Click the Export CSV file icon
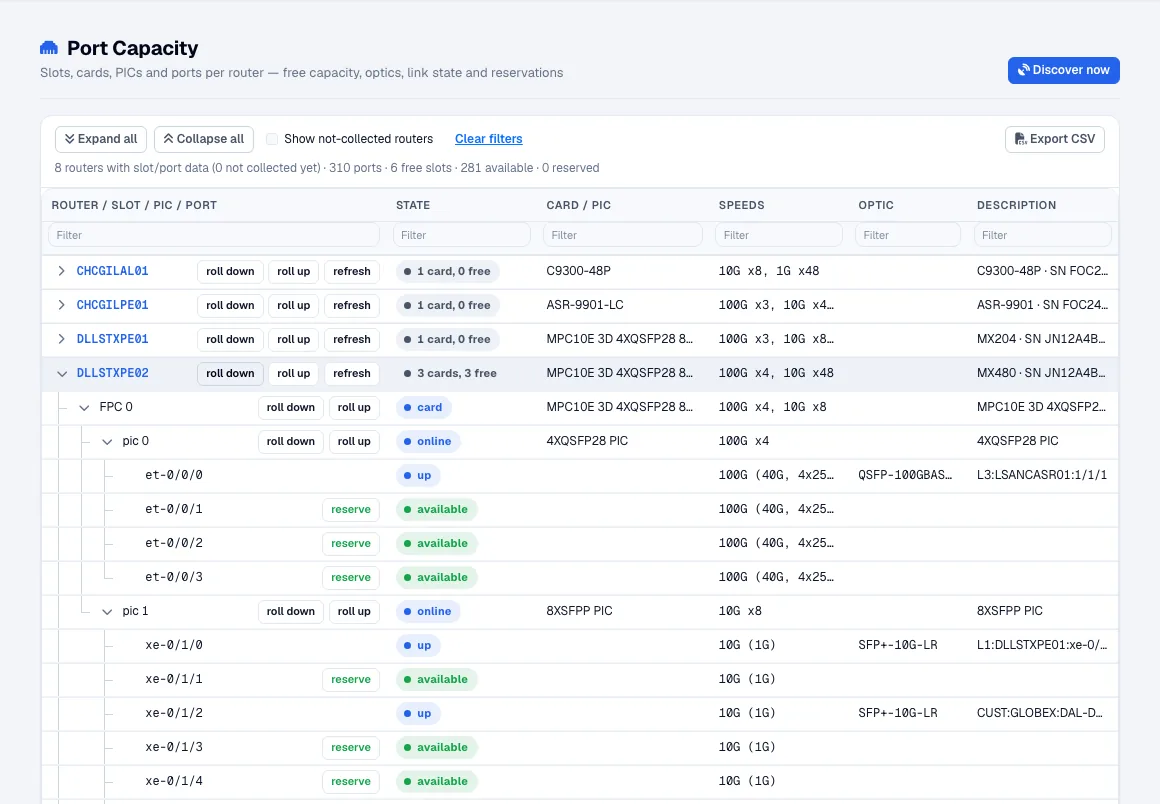The image size is (1160, 804). click(1020, 139)
